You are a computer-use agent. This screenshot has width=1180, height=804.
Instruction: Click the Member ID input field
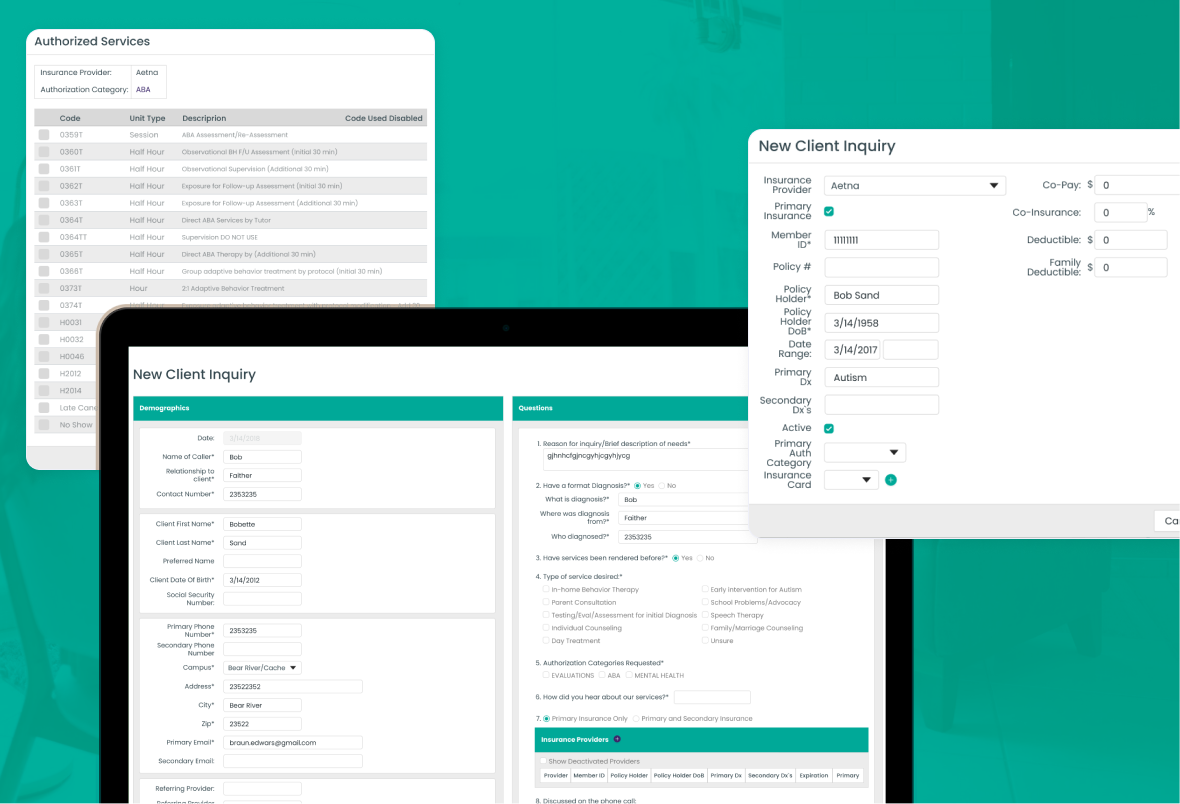(x=880, y=239)
